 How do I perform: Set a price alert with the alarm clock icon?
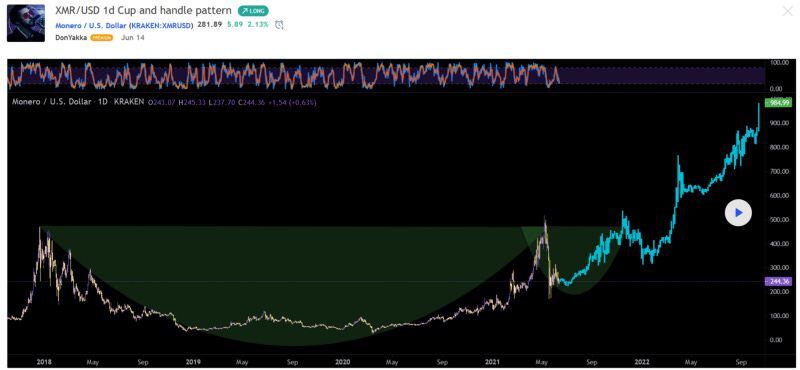[x=279, y=24]
